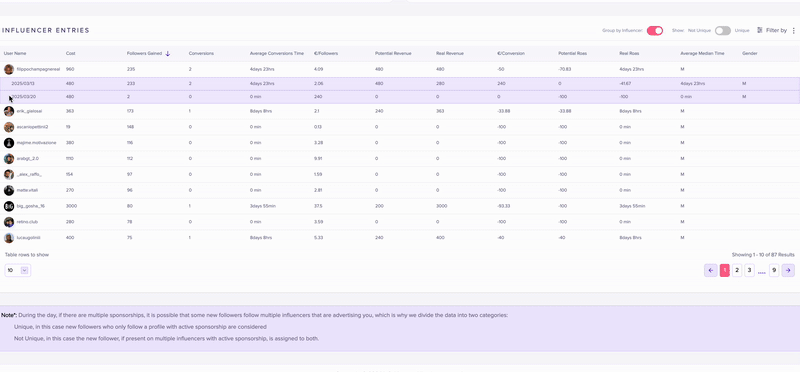The image size is (800, 372).
Task: Click username retino.club
Action: click(27, 222)
